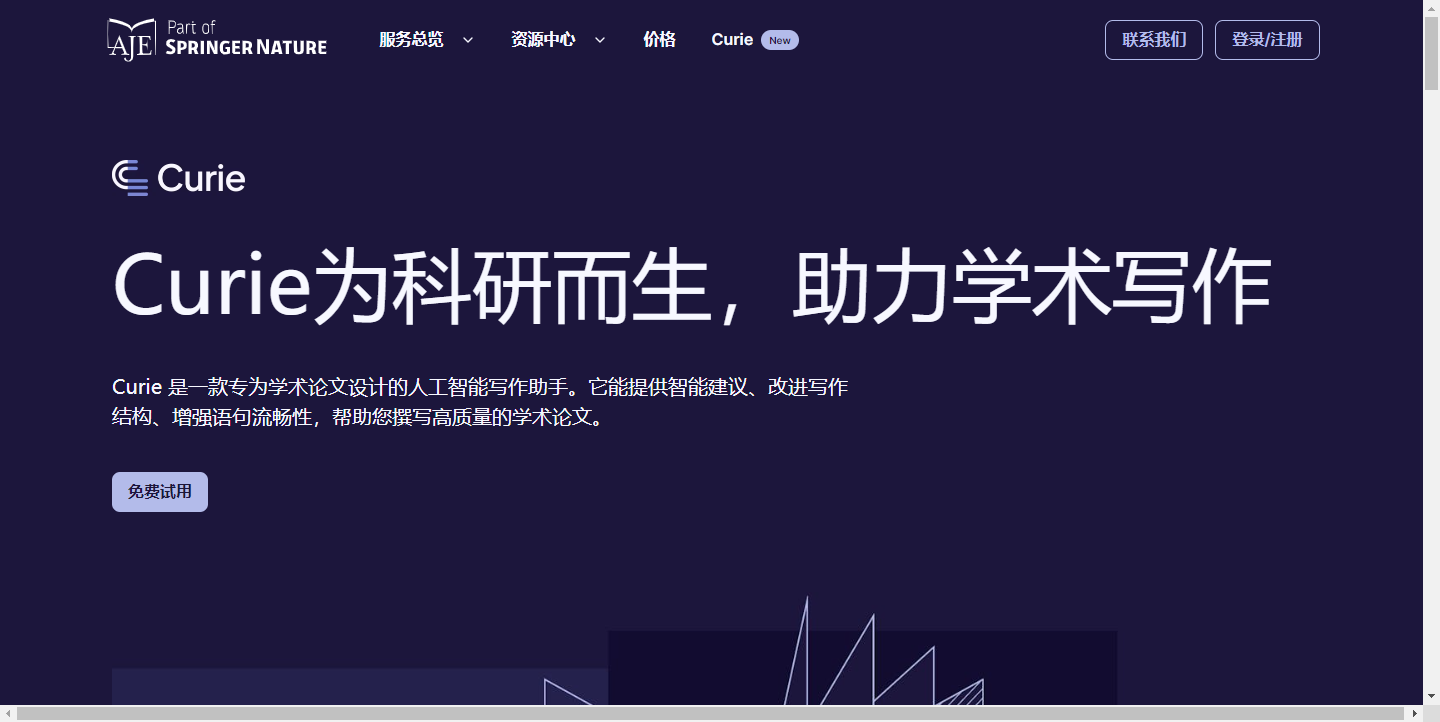
Task: Expand the 服务总览 dropdown chevron
Action: (467, 40)
